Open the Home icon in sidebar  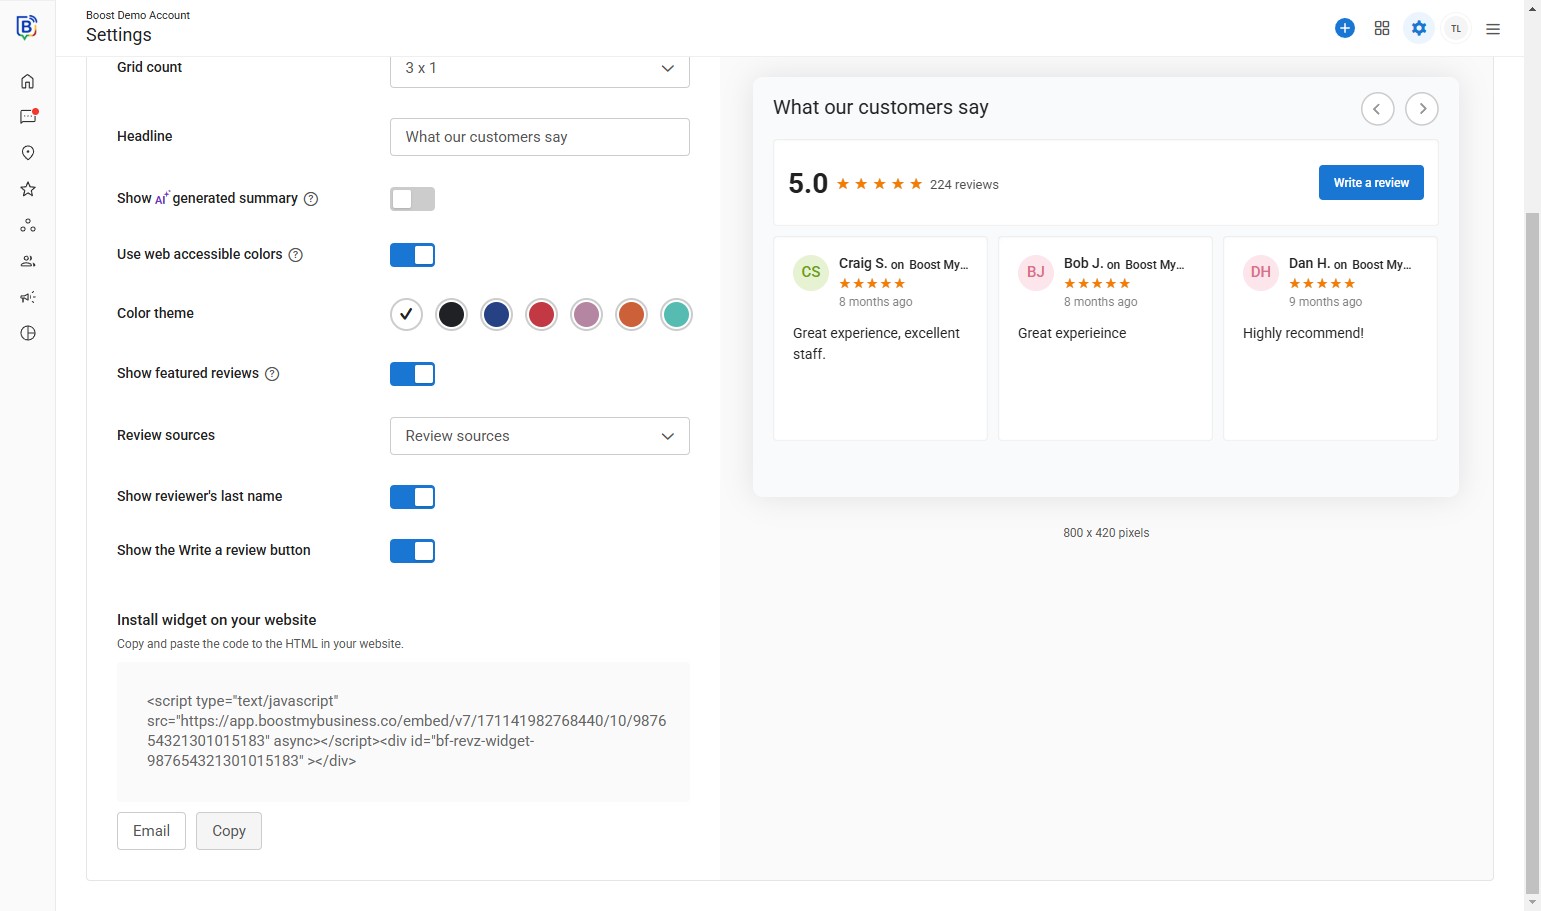pyautogui.click(x=28, y=81)
